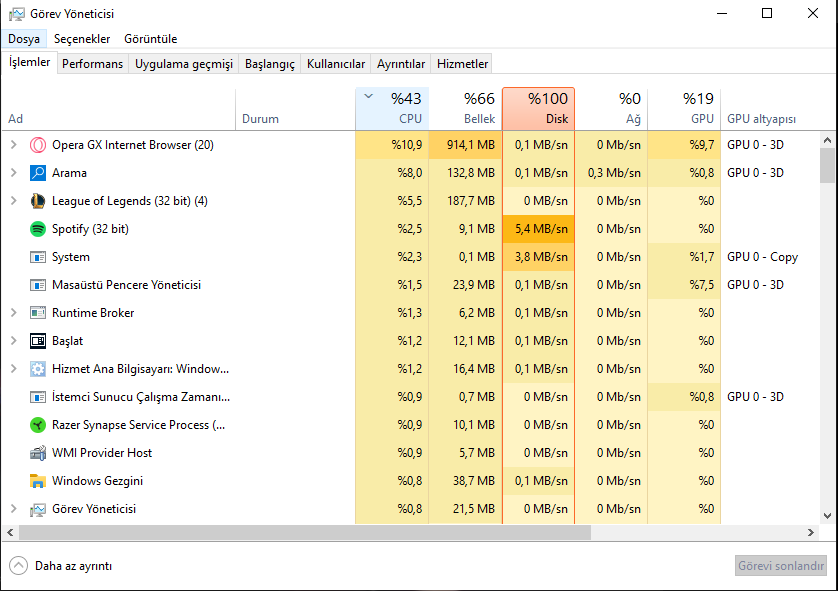
Task: Expand Opera GX Internet Browser group
Action: tap(14, 145)
